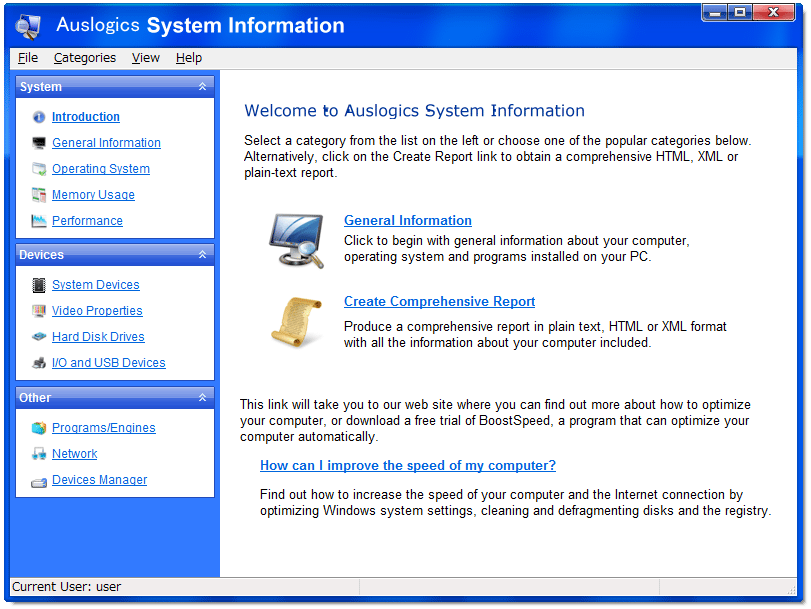Viewport: 811px width, 609px height.
Task: Click the large monitor with magnifier icon
Action: (297, 241)
